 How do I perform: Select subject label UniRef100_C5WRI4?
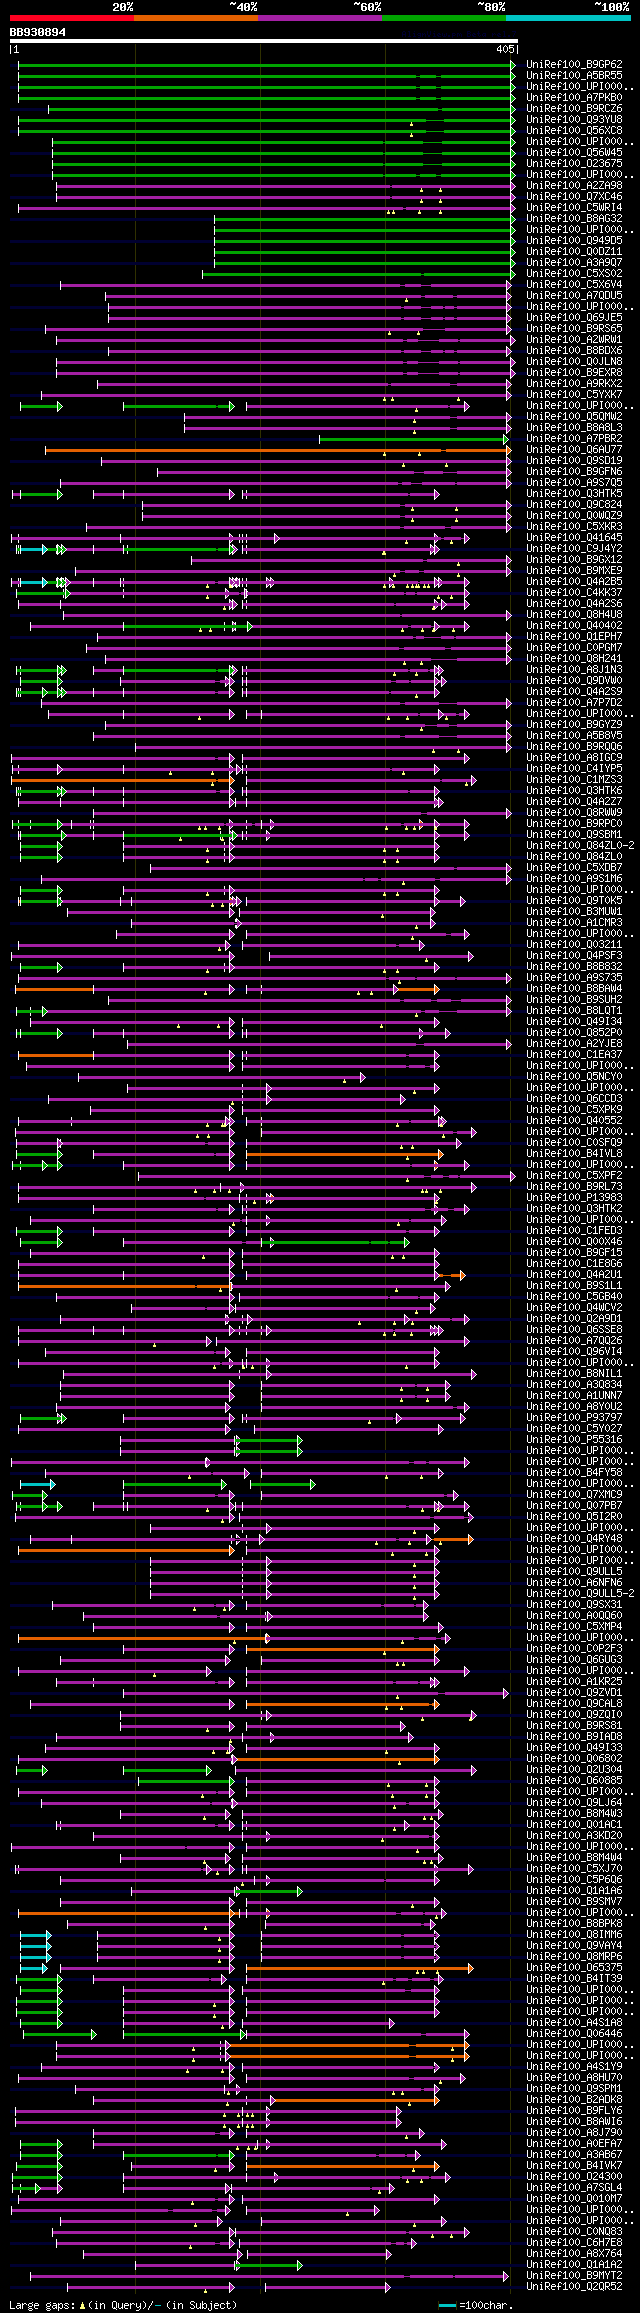(574, 207)
